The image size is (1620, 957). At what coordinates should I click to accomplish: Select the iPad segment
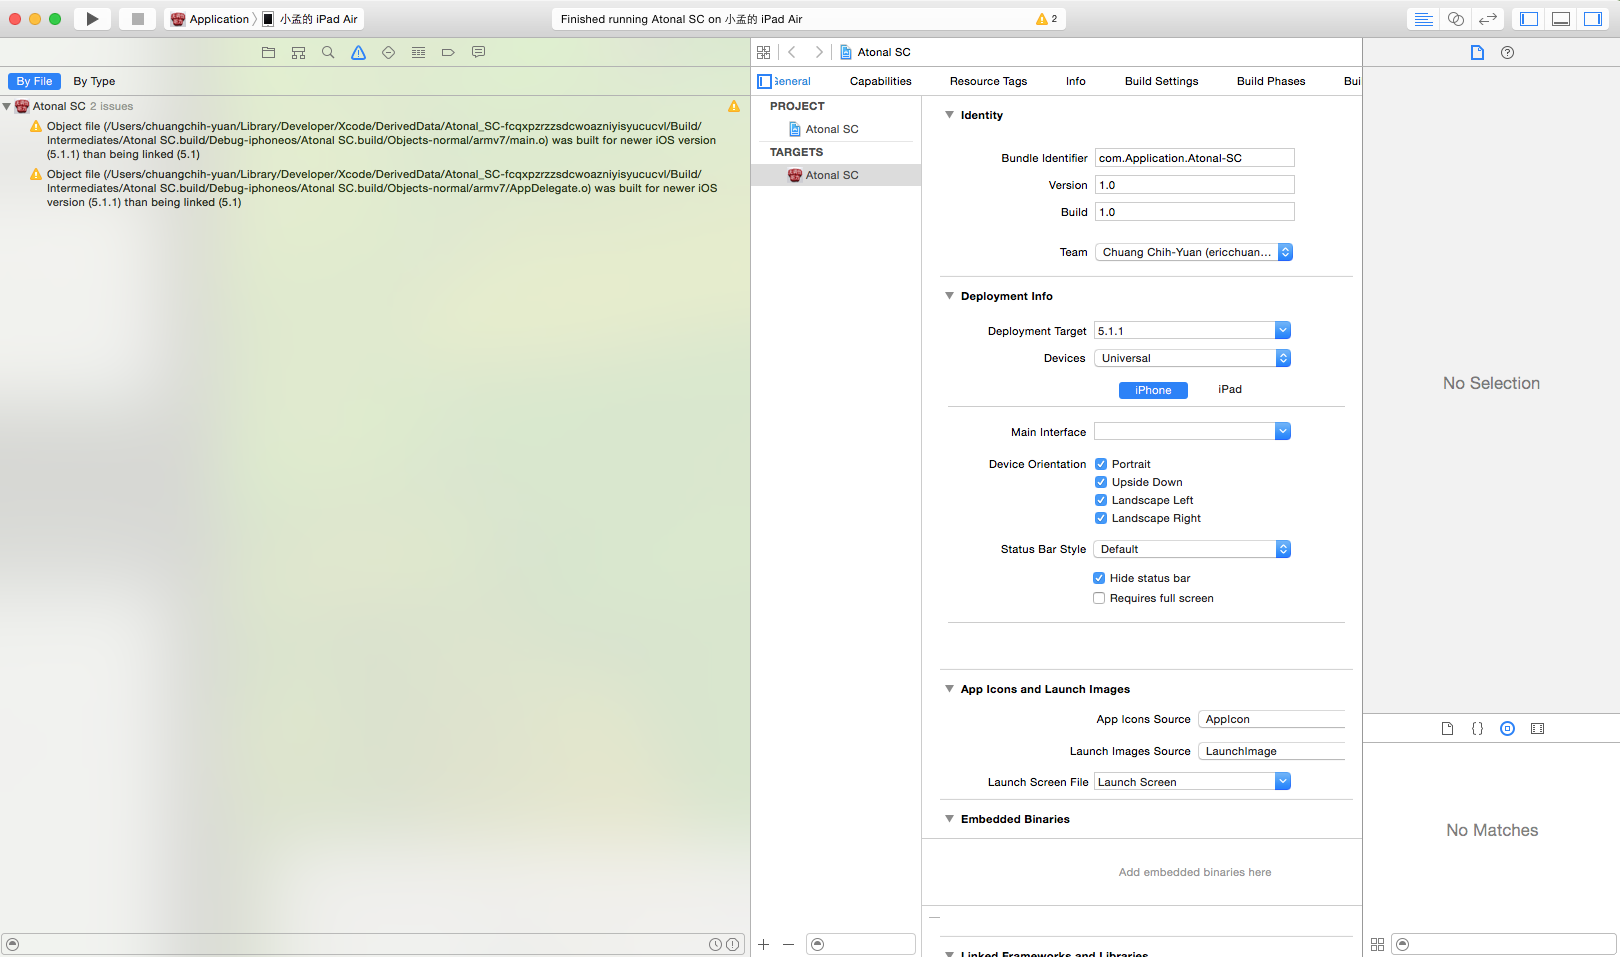pyautogui.click(x=1230, y=390)
